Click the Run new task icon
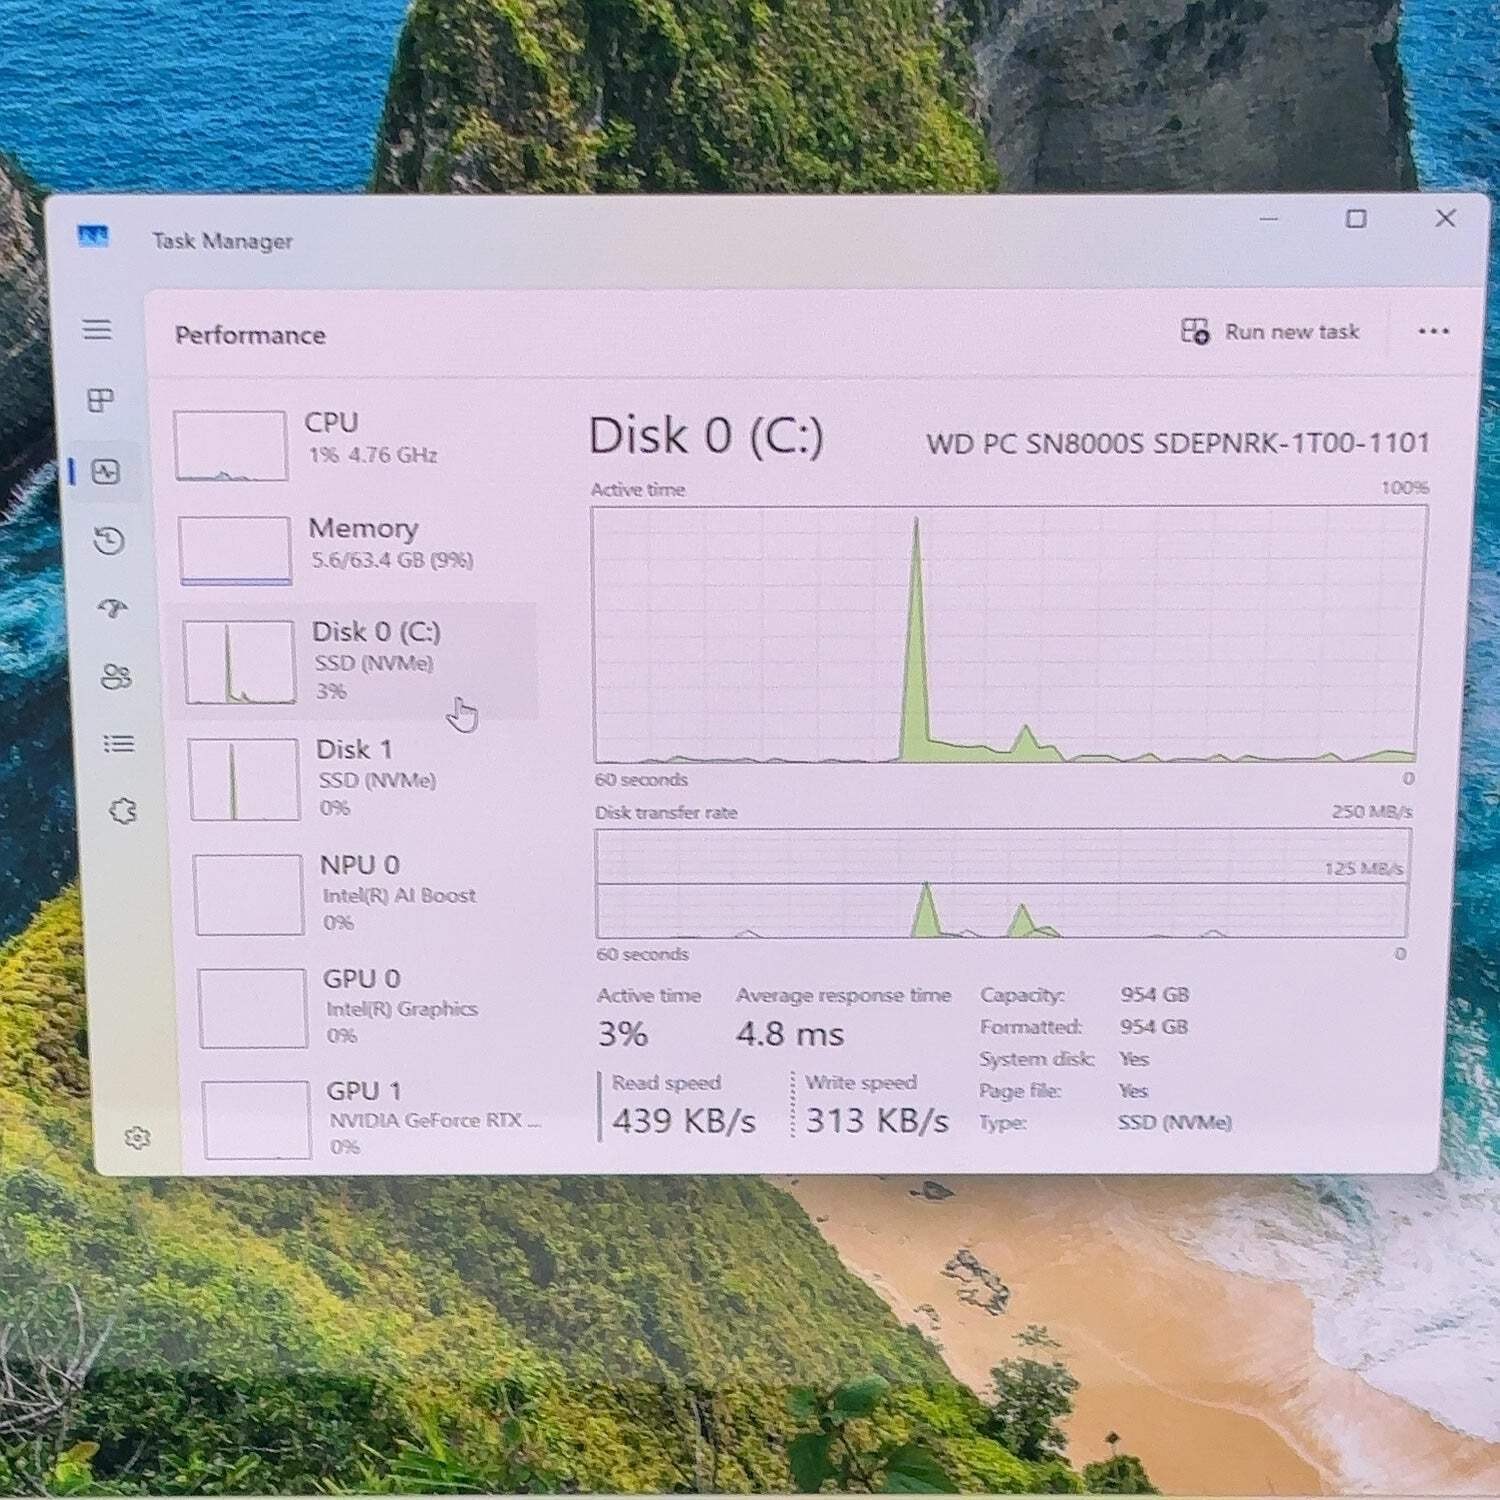 [x=1195, y=331]
